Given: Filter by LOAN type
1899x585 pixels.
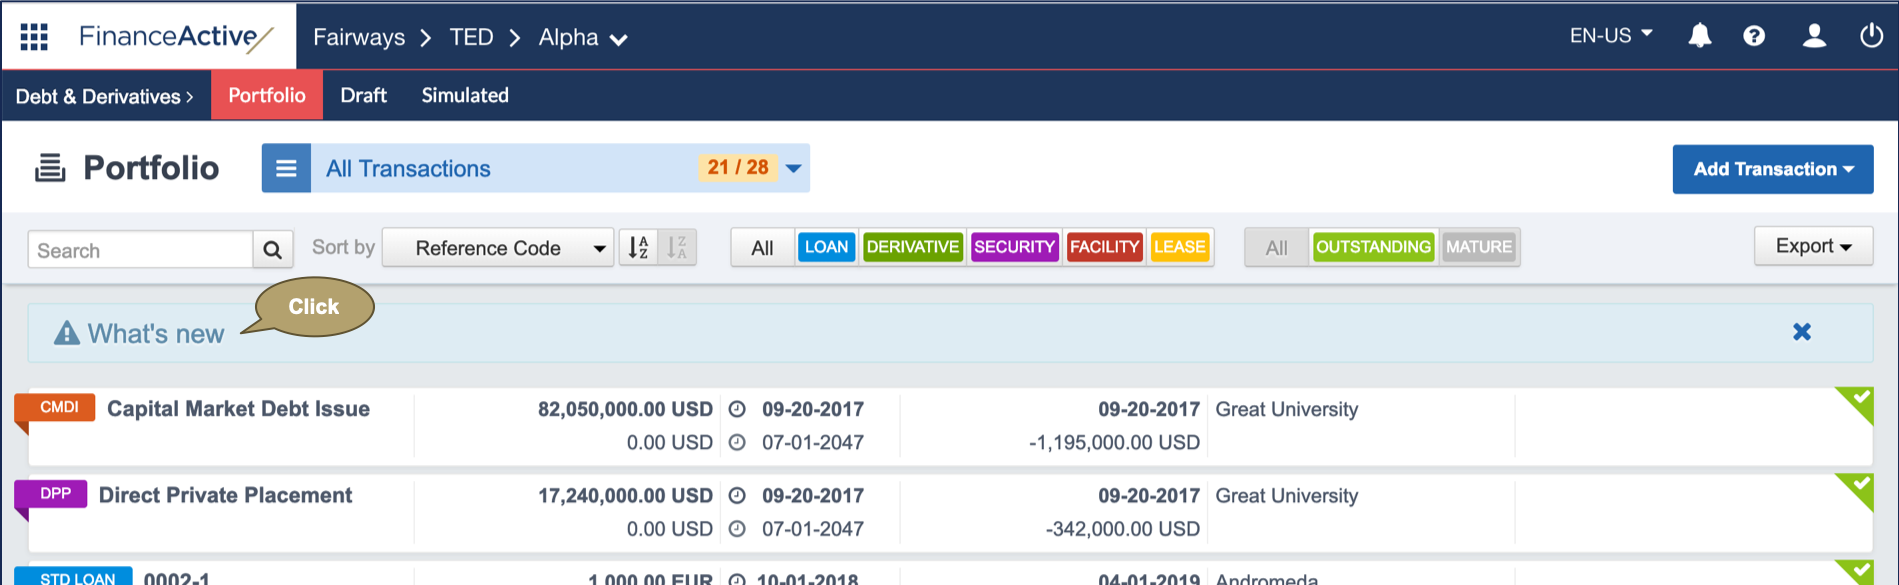Looking at the screenshot, I should click(x=826, y=247).
